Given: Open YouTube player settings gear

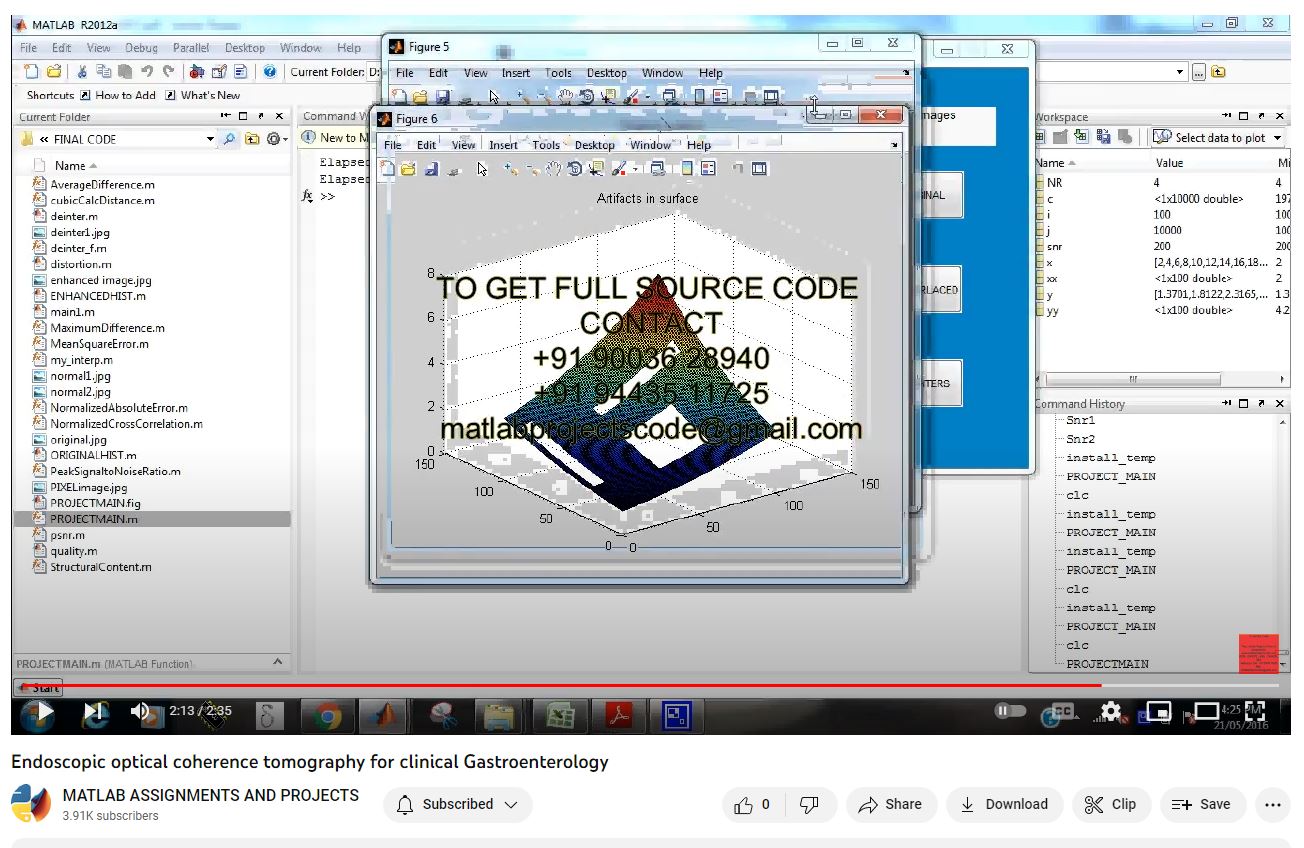Looking at the screenshot, I should click(1110, 712).
